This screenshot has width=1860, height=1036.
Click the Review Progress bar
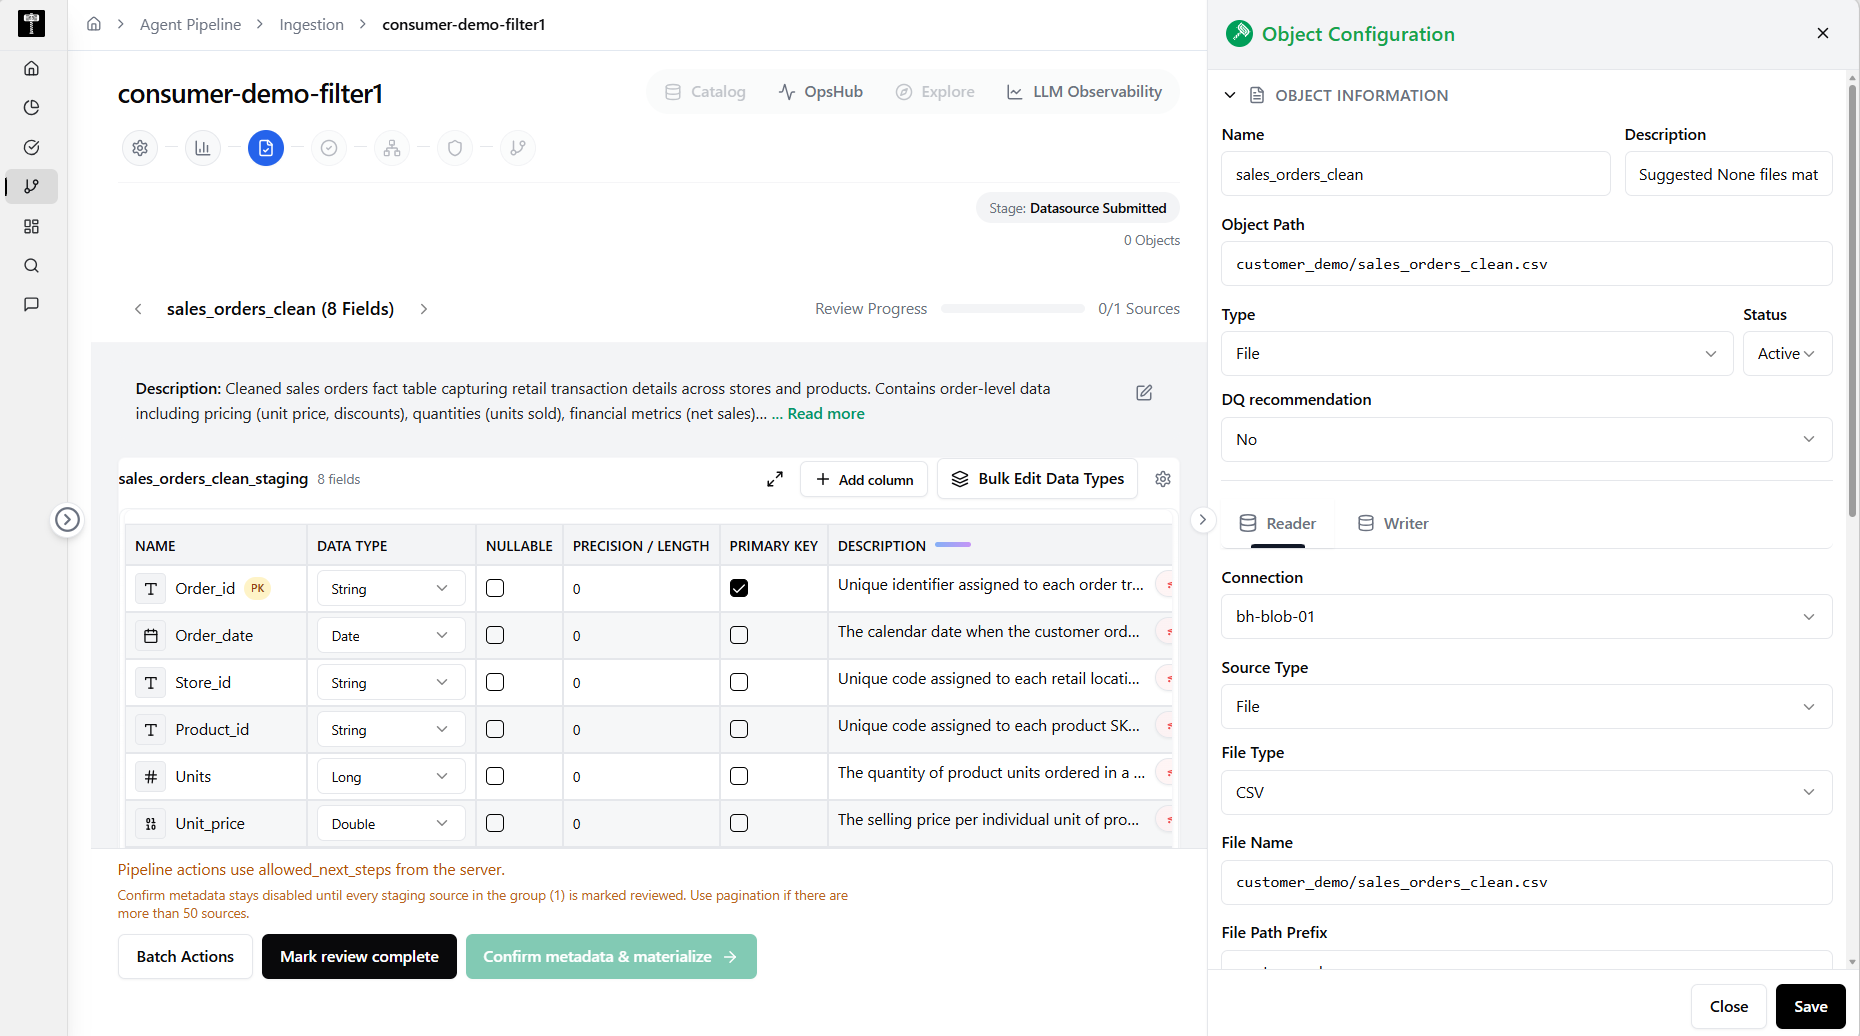pos(1012,309)
